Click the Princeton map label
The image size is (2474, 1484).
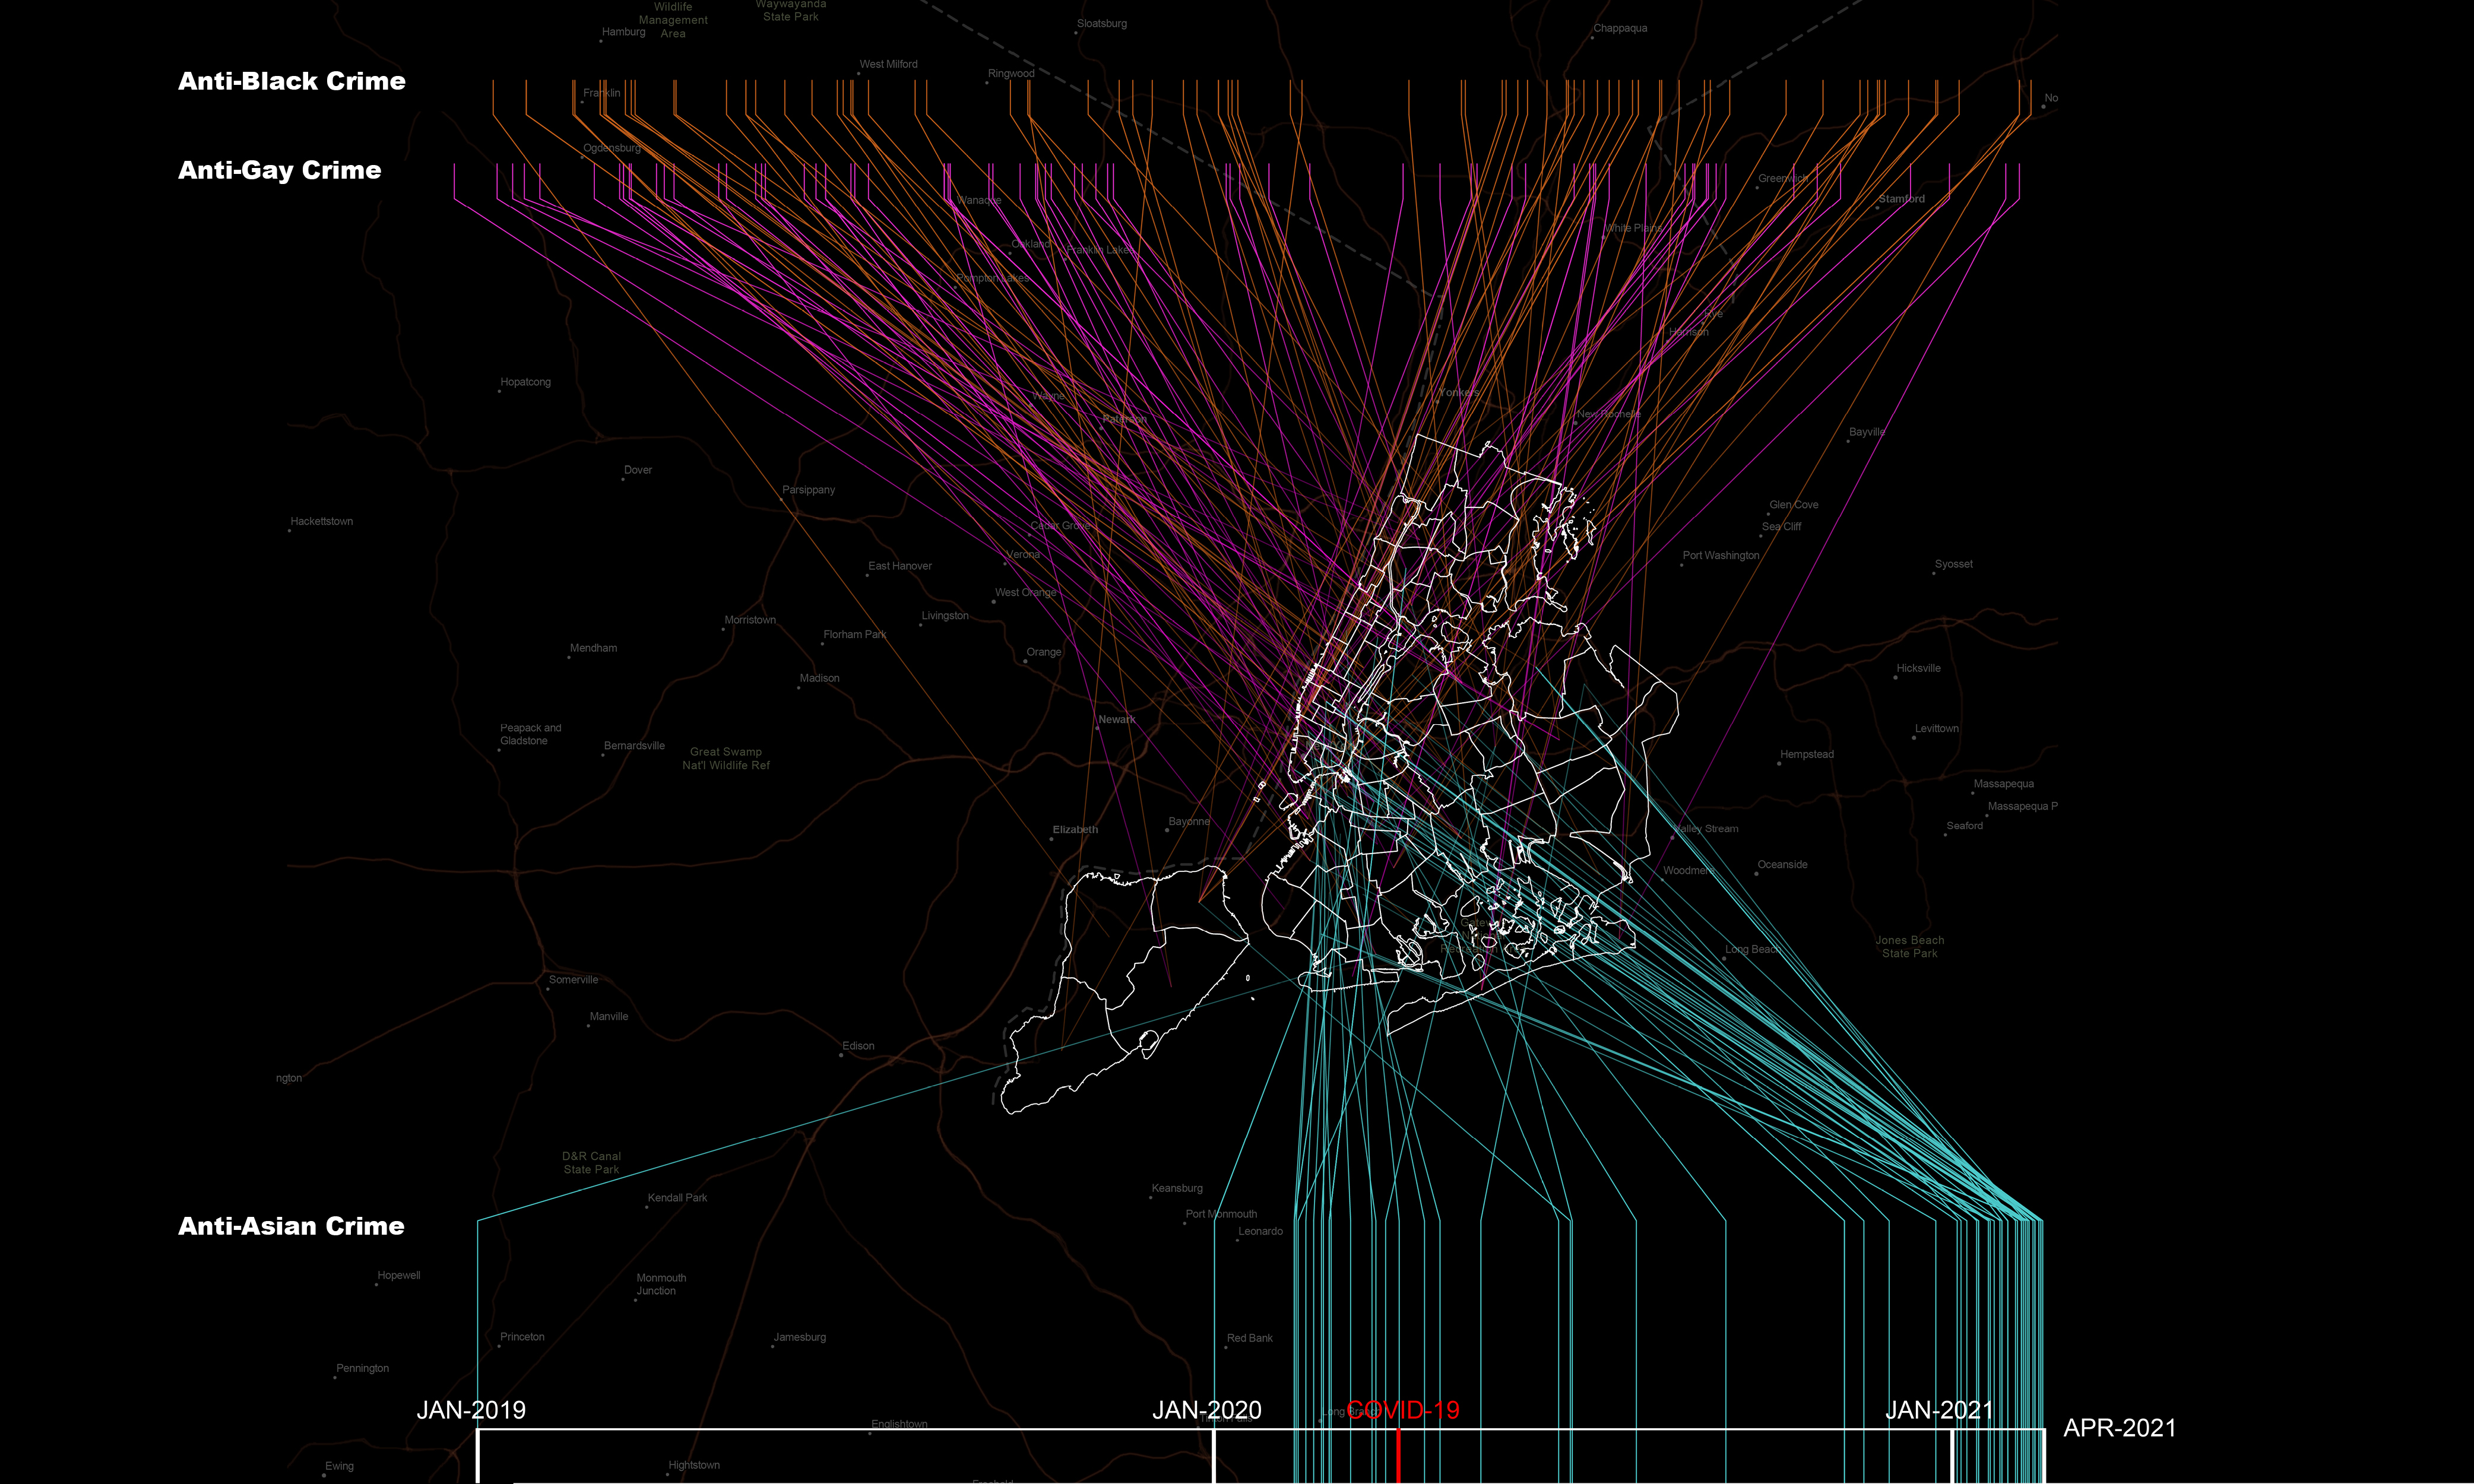click(x=522, y=1337)
